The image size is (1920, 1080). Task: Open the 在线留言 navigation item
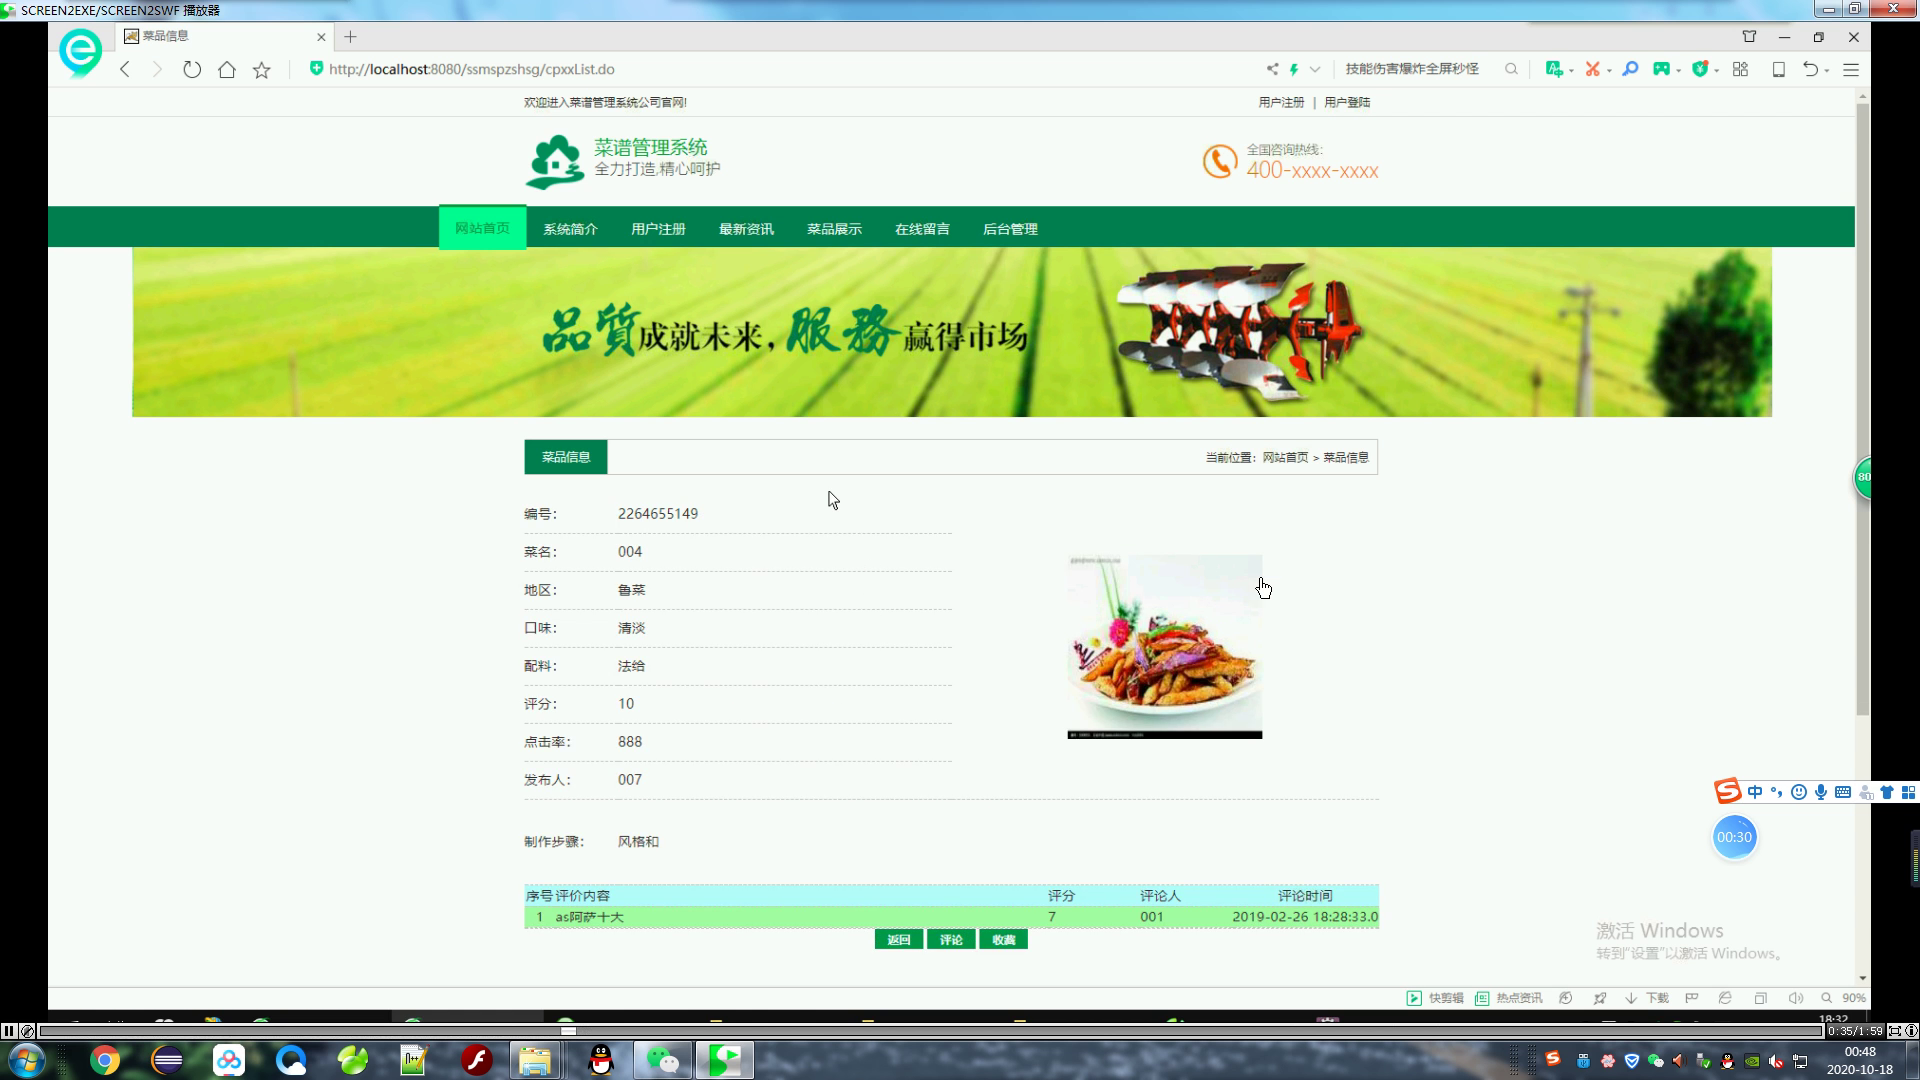click(922, 229)
